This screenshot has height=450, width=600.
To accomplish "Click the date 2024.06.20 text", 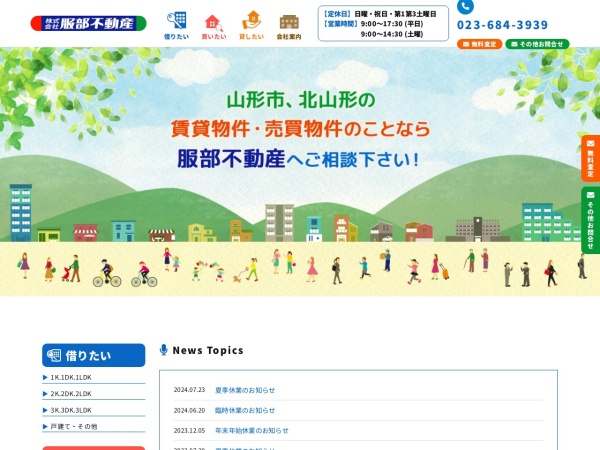I will 189,411.
